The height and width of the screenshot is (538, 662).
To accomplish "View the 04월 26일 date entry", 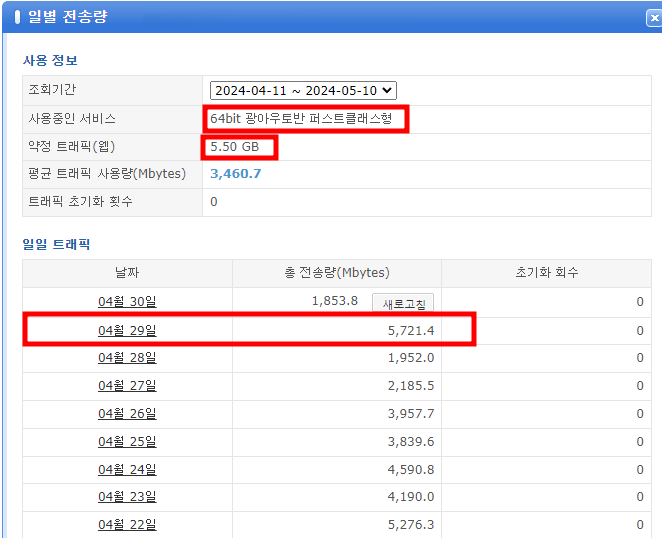I will coord(127,414).
